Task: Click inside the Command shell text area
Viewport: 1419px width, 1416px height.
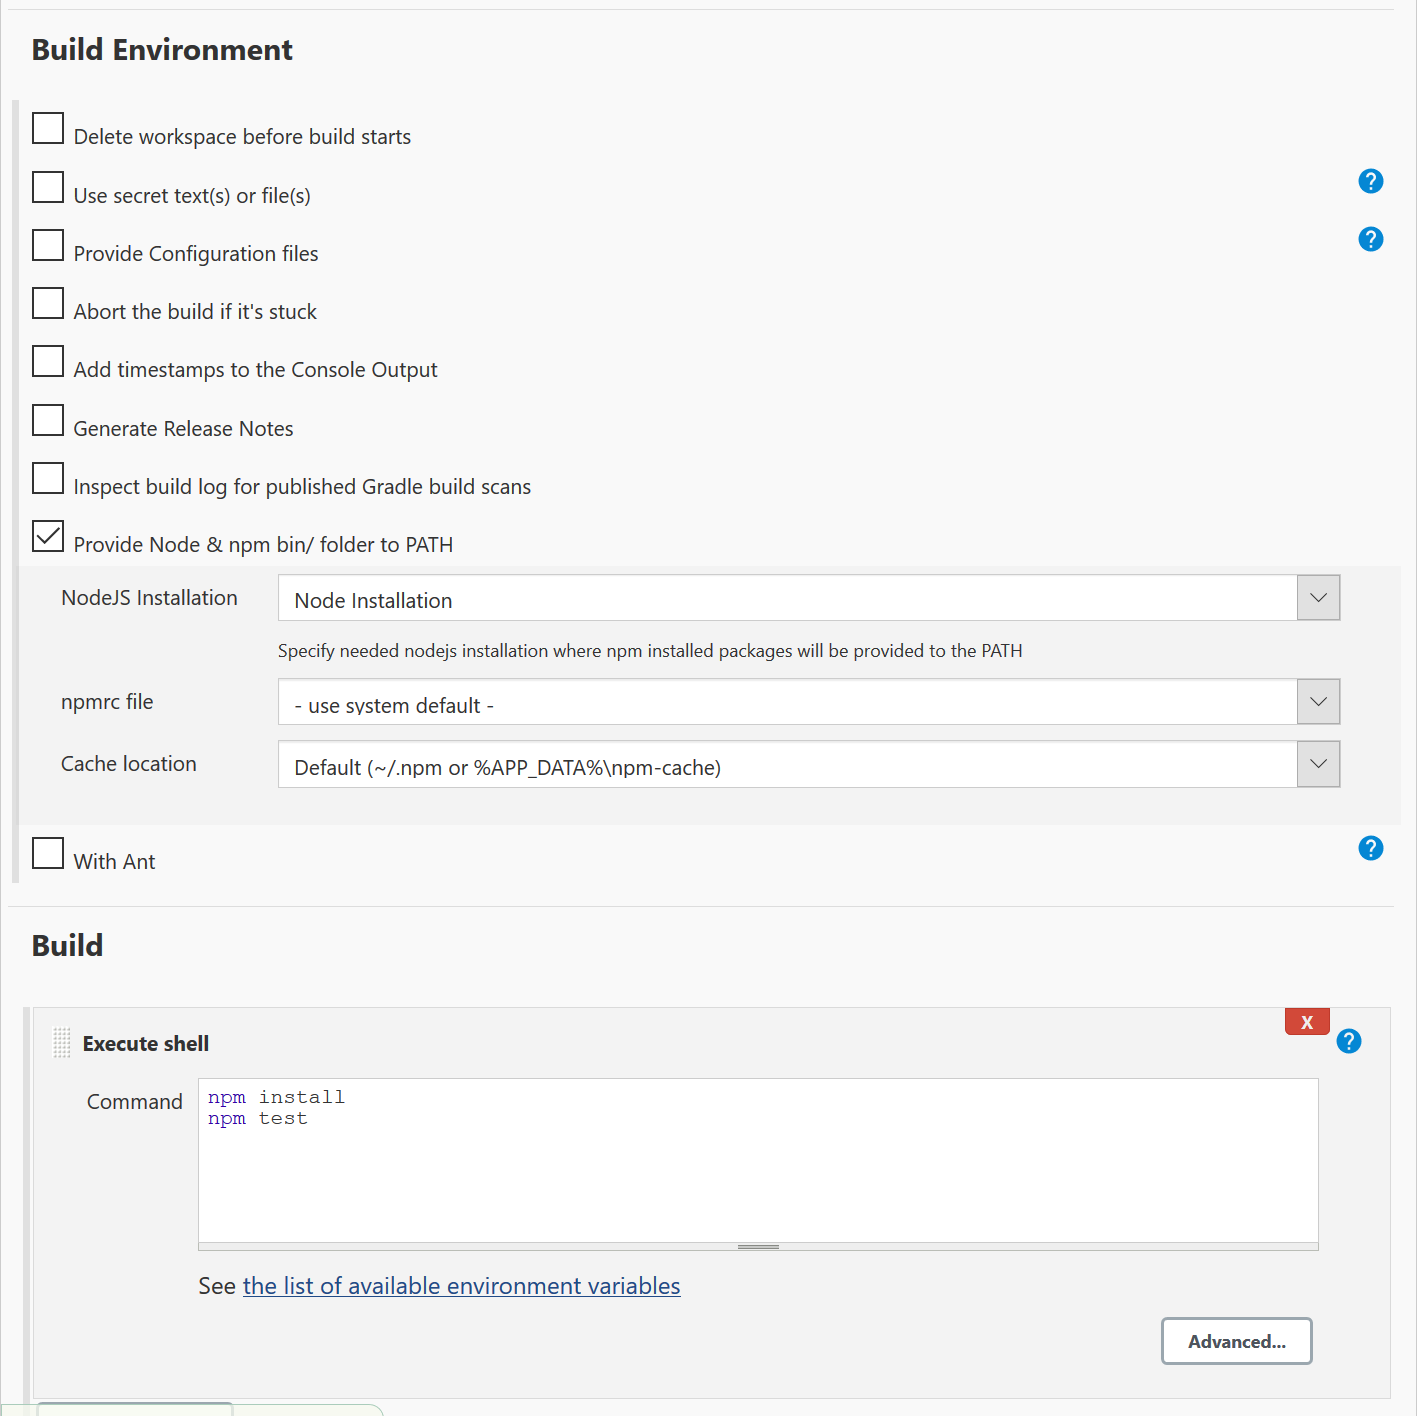Action: point(758,1160)
